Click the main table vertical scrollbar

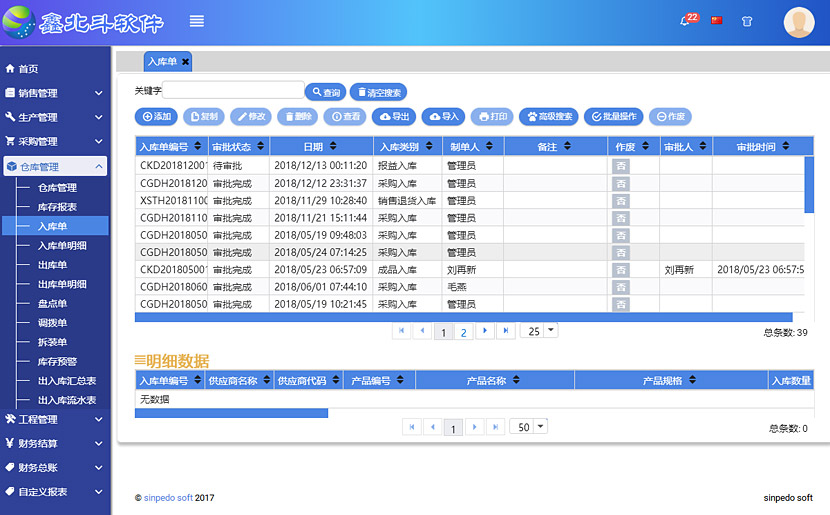tap(809, 185)
